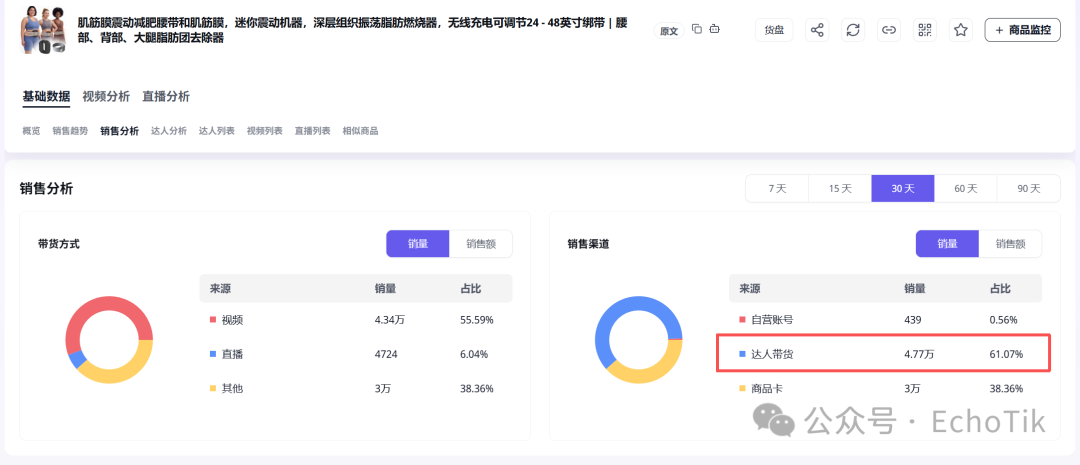This screenshot has width=1080, height=465.
Task: Click the 4.34万 sales value
Action: (389, 320)
